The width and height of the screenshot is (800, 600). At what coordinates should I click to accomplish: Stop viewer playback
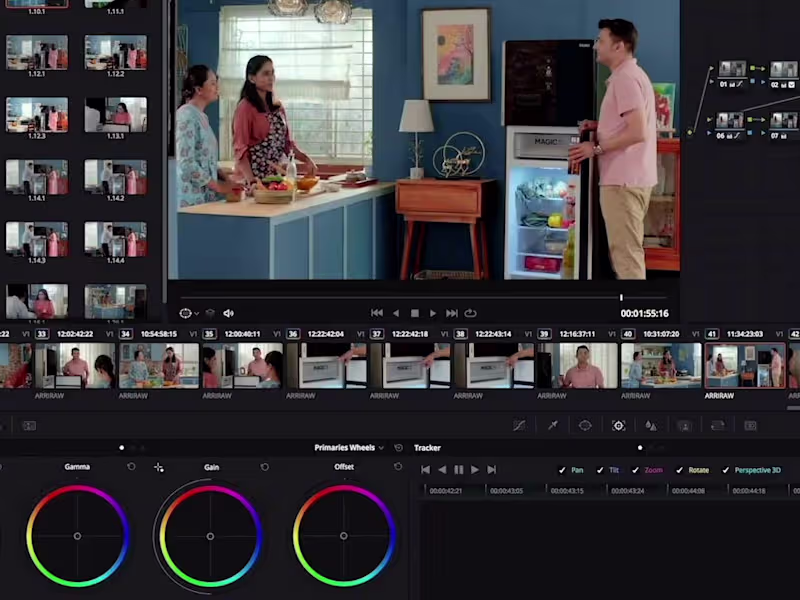[415, 313]
